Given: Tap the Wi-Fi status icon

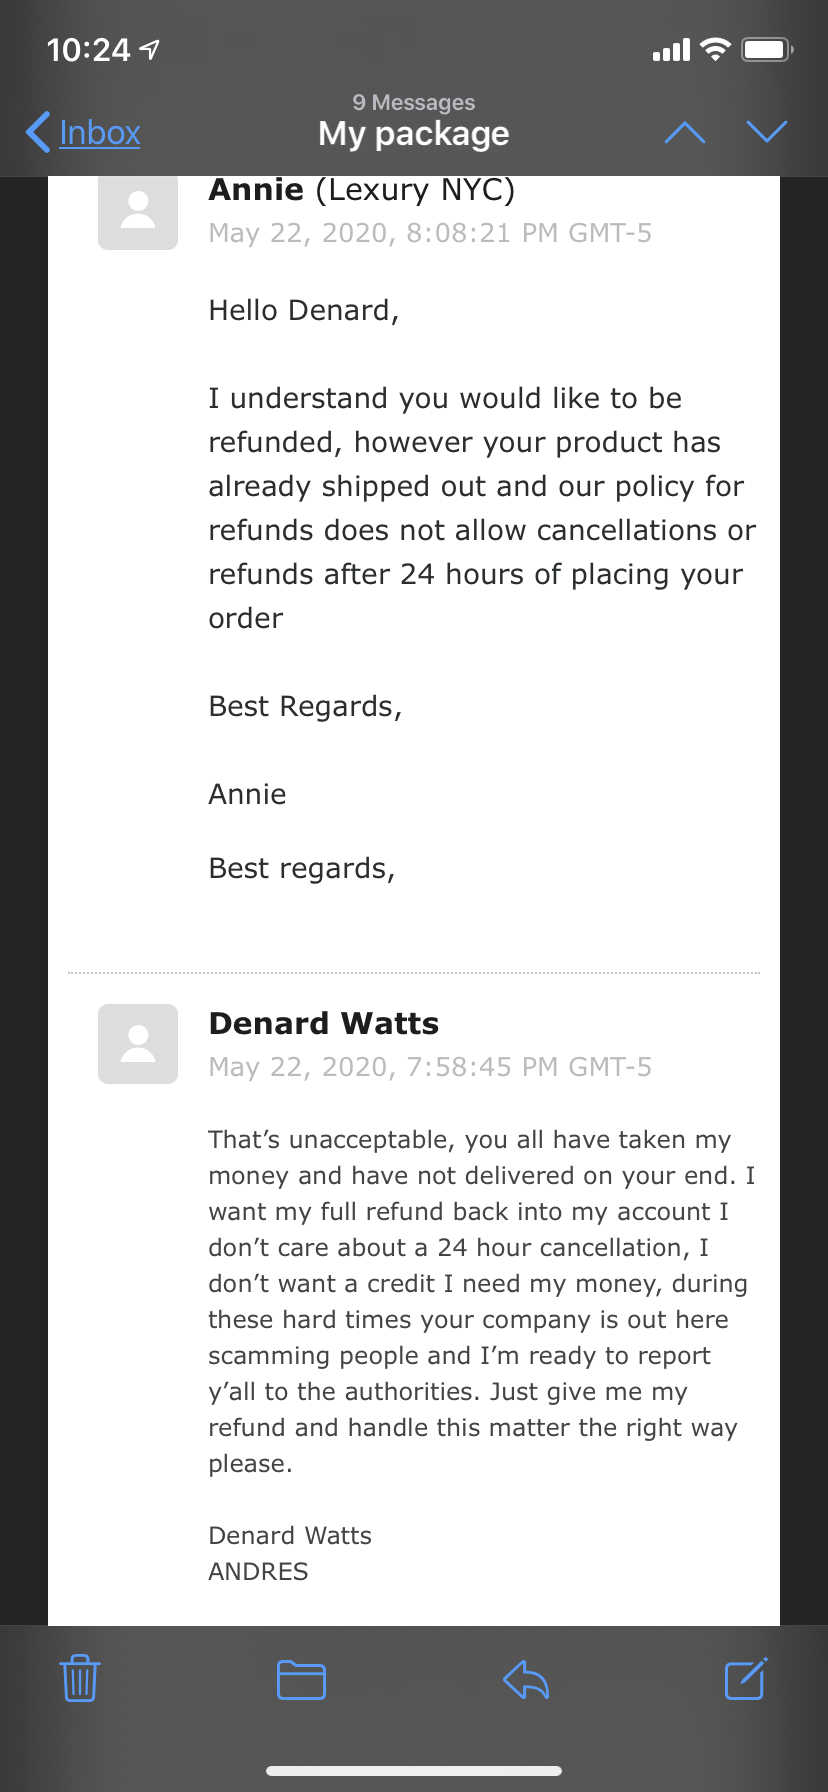Looking at the screenshot, I should (715, 49).
